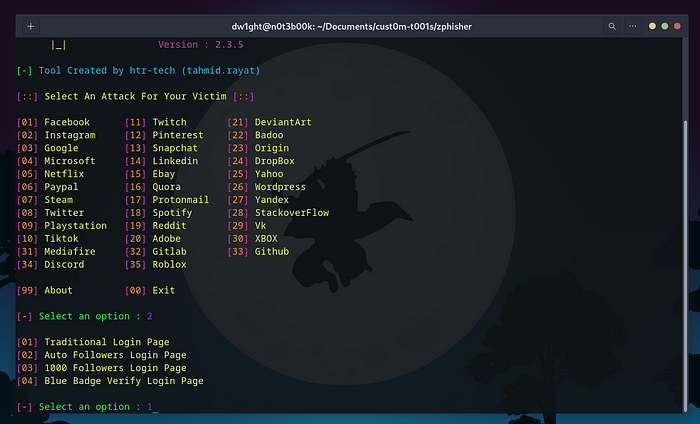The image size is (700, 424).
Task: Maximize window with green circle button
Action: pos(665,26)
